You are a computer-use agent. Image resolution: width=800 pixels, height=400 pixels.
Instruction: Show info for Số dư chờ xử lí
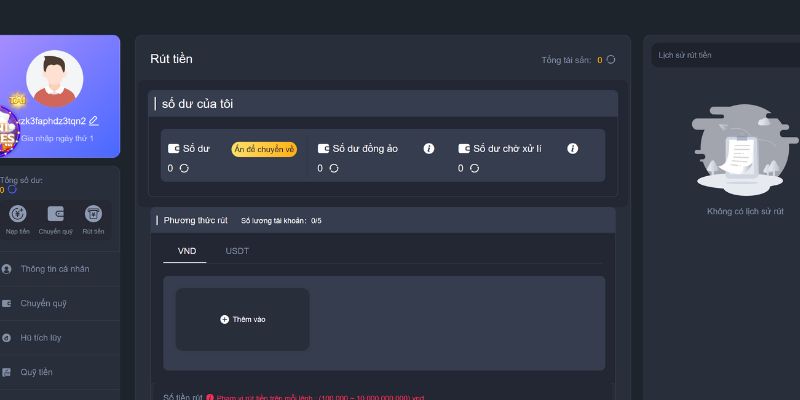(x=572, y=148)
